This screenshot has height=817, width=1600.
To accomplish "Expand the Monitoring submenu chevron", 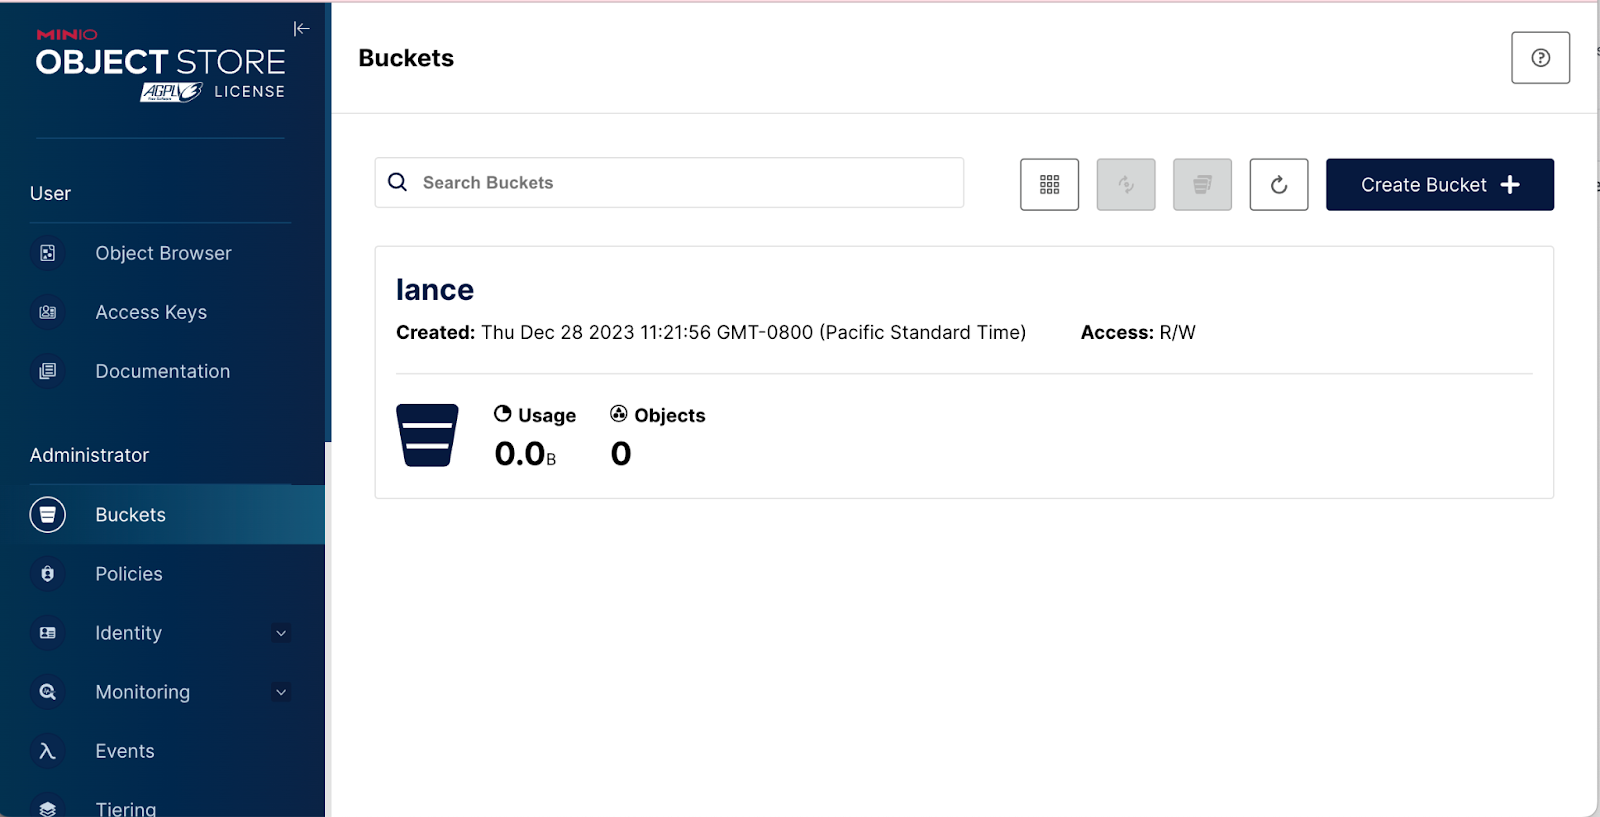I will pos(281,692).
